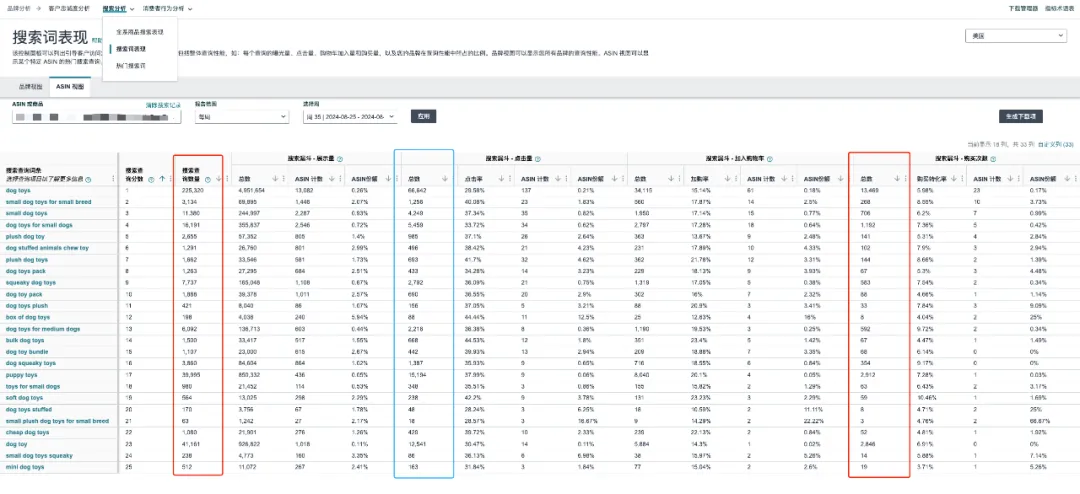
Task: Open the country selector showing 美国
Action: coord(1015,37)
